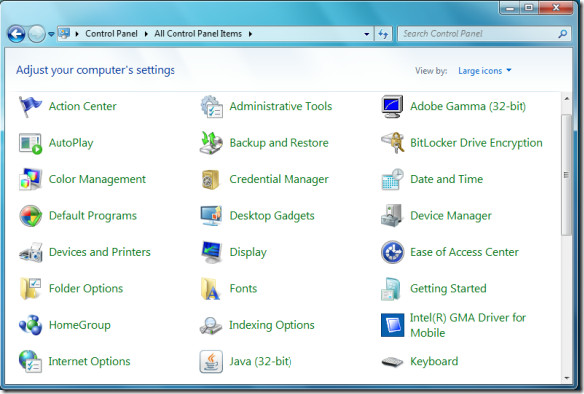Click the scrollbar up arrow

(x=566, y=99)
